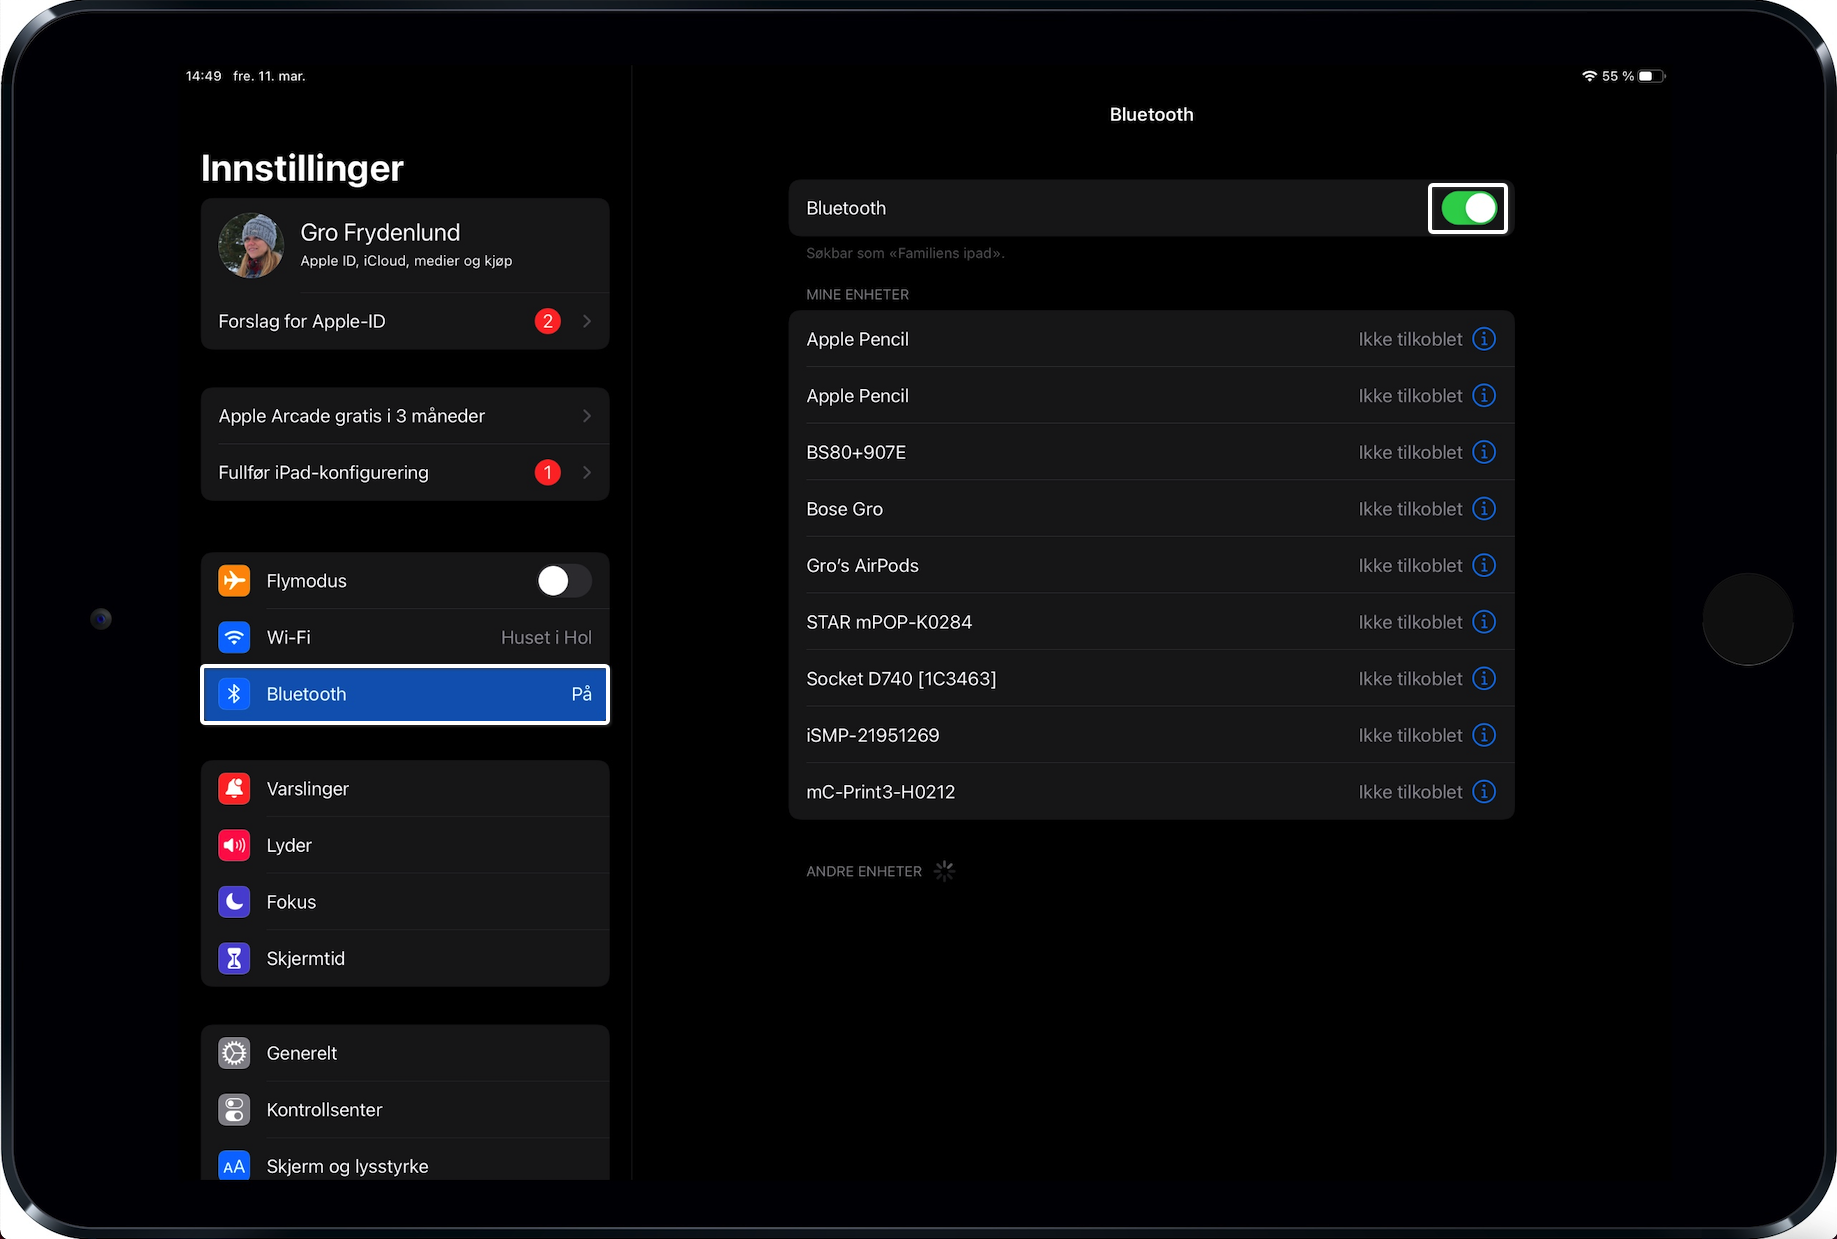Screen dimensions: 1837x1239
Task: Tap Huset i Hol Wi-Fi network name
Action: pyautogui.click(x=546, y=637)
